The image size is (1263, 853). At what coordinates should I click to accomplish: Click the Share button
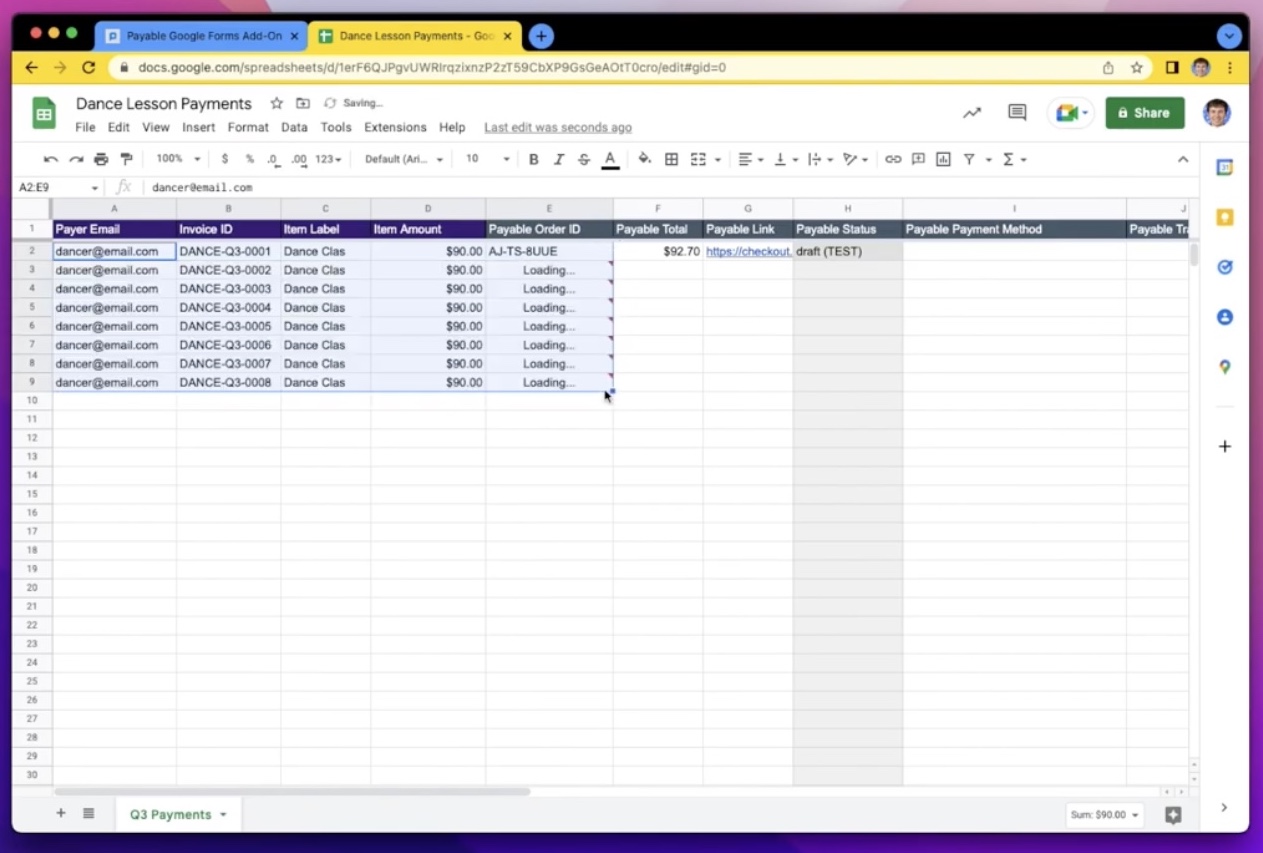[1144, 112]
